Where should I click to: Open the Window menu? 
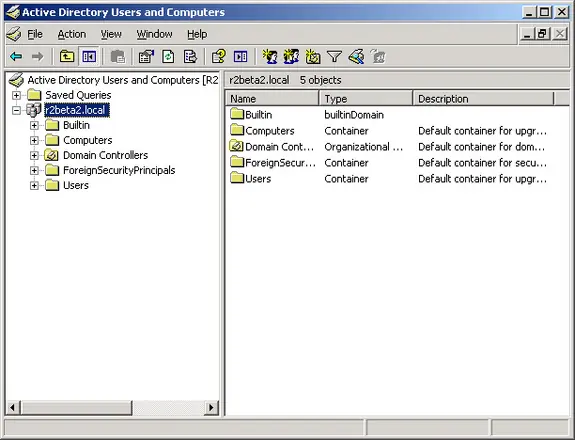click(154, 34)
